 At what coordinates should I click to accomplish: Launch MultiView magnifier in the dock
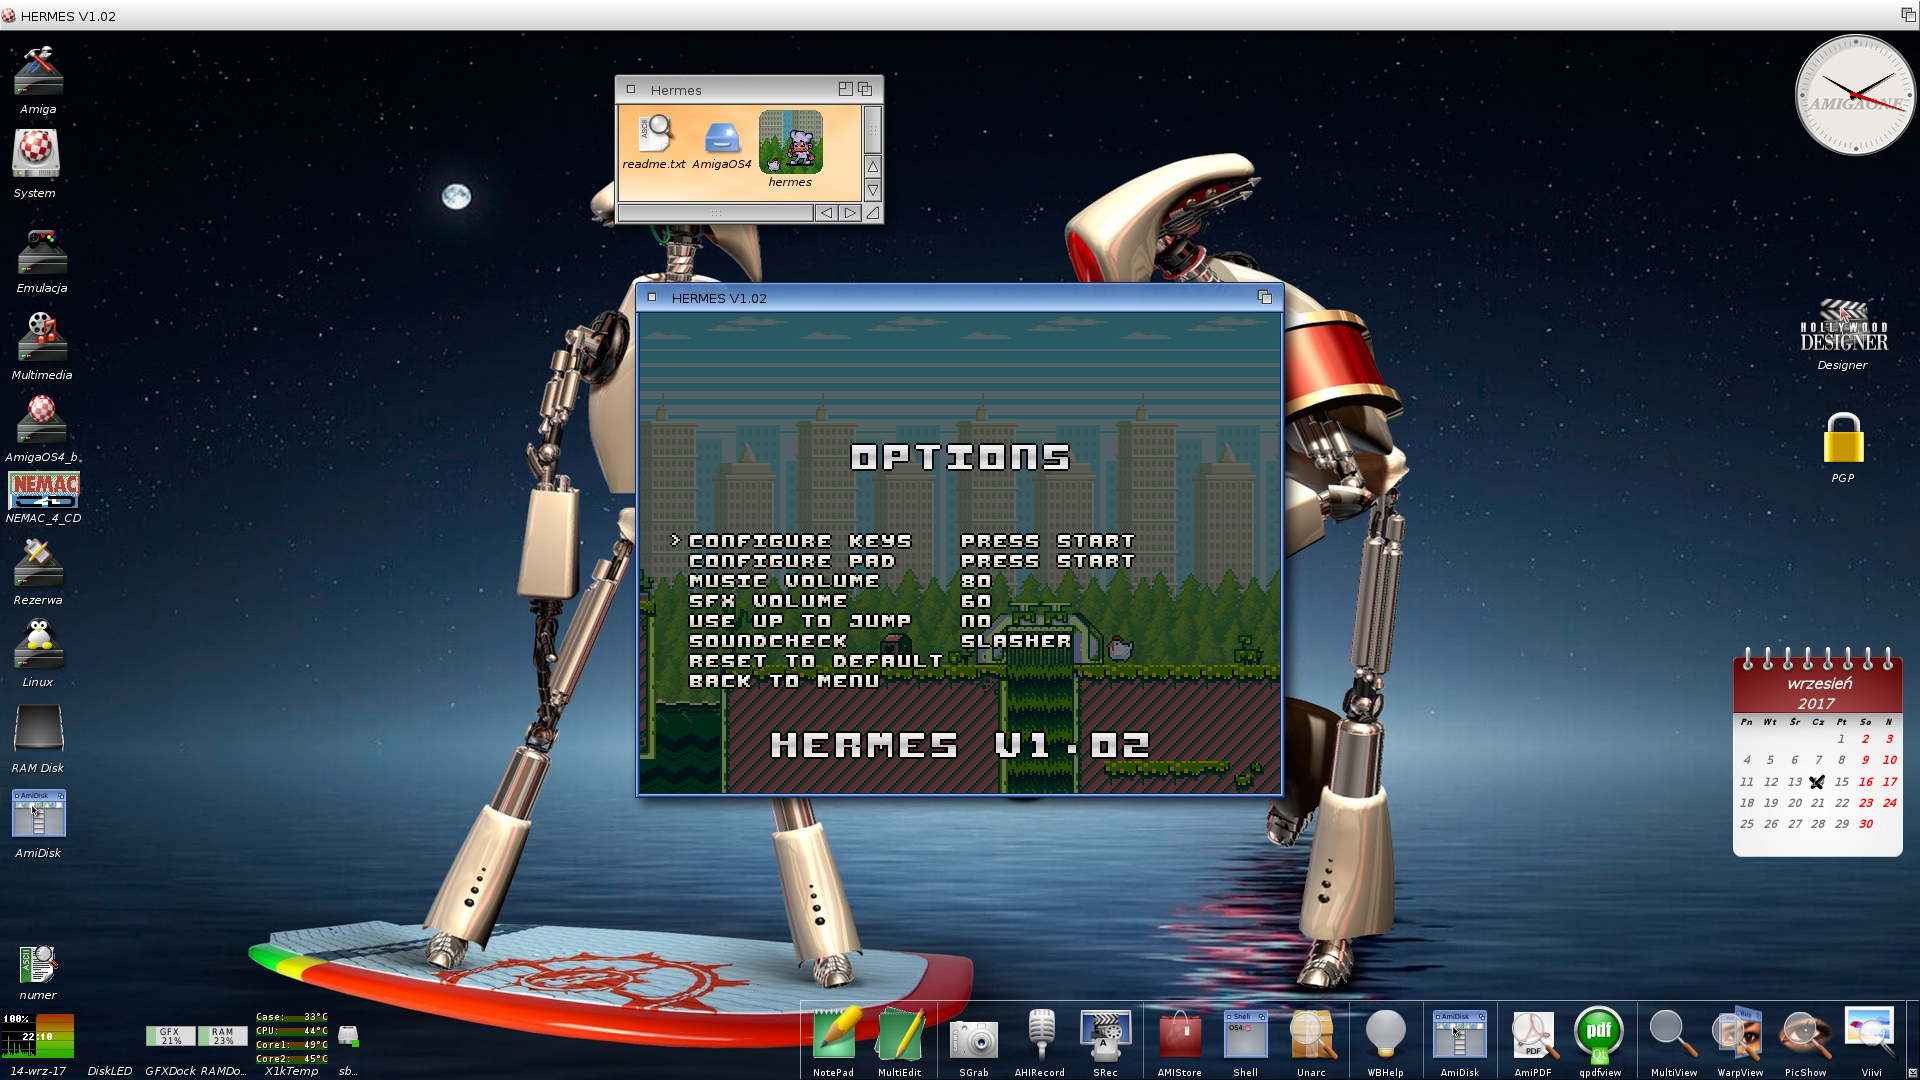point(1673,1034)
